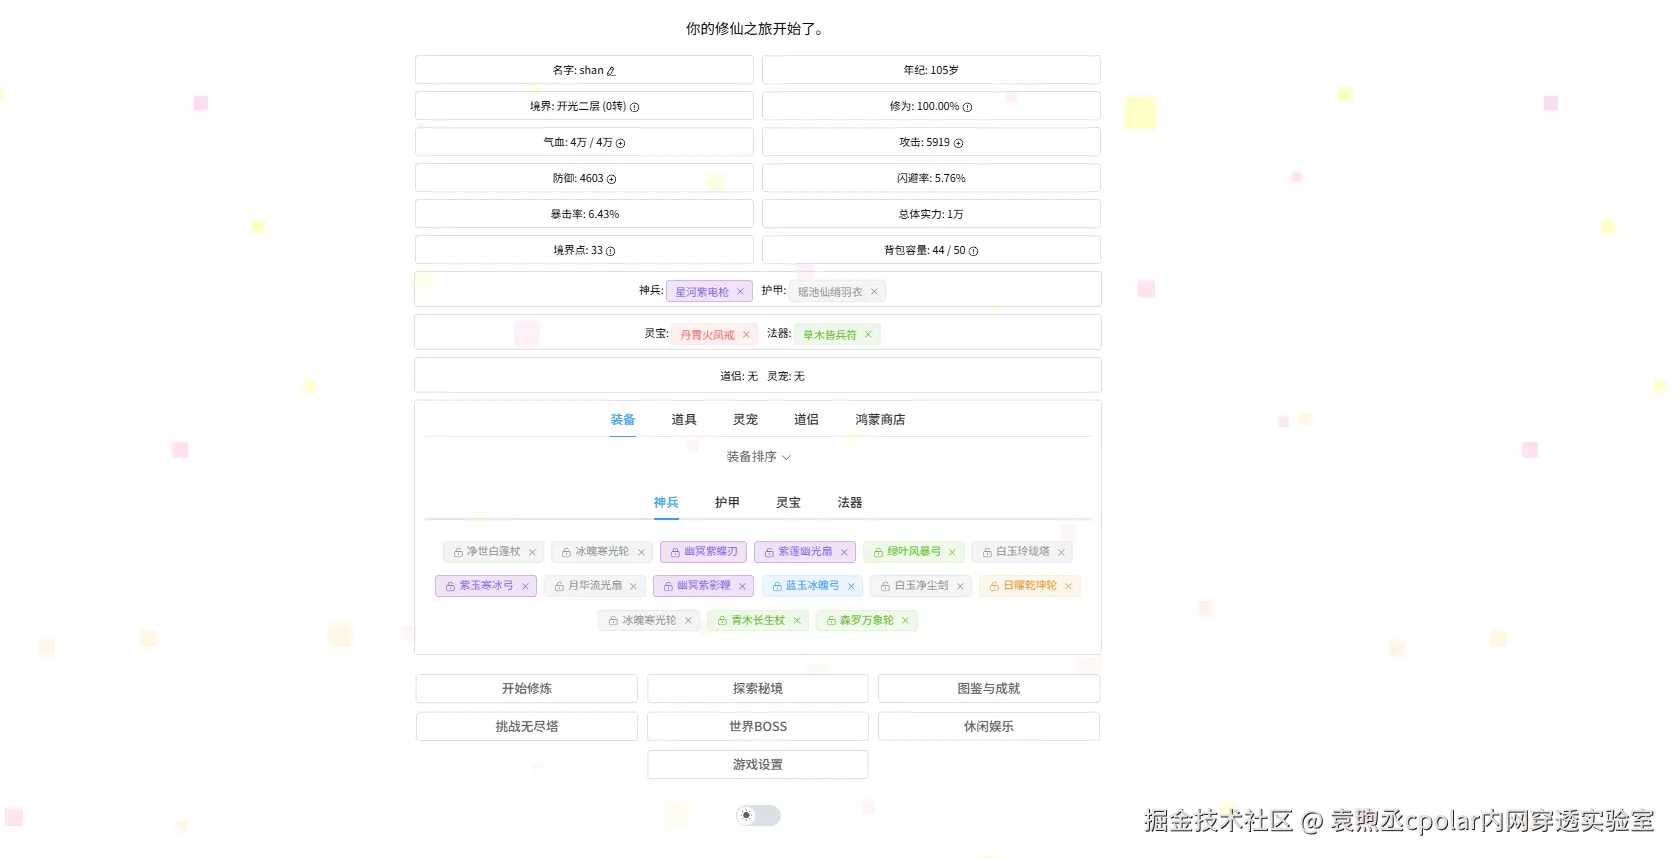Discard 白玉净尘剑 with its X icon

pos(960,586)
